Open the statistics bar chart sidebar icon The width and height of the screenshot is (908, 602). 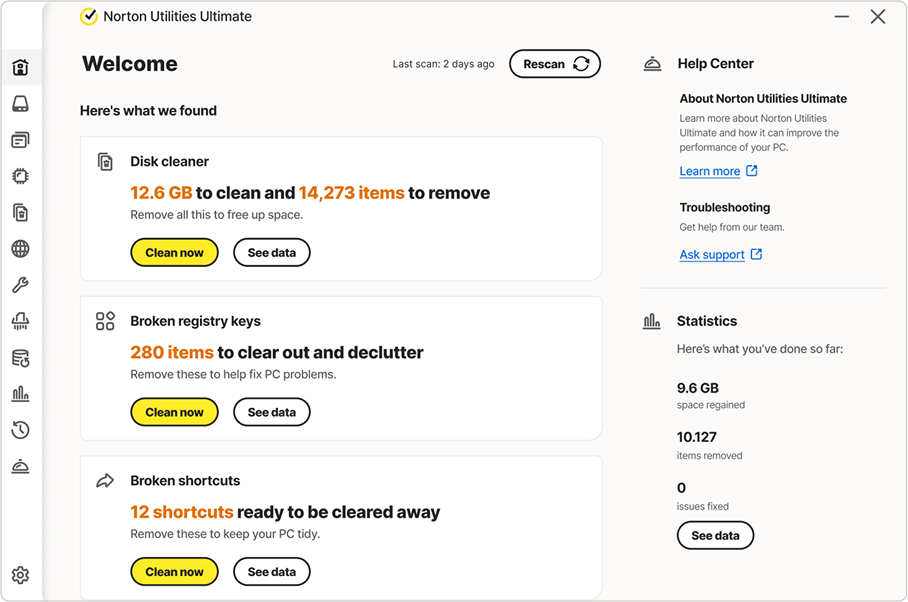20,394
